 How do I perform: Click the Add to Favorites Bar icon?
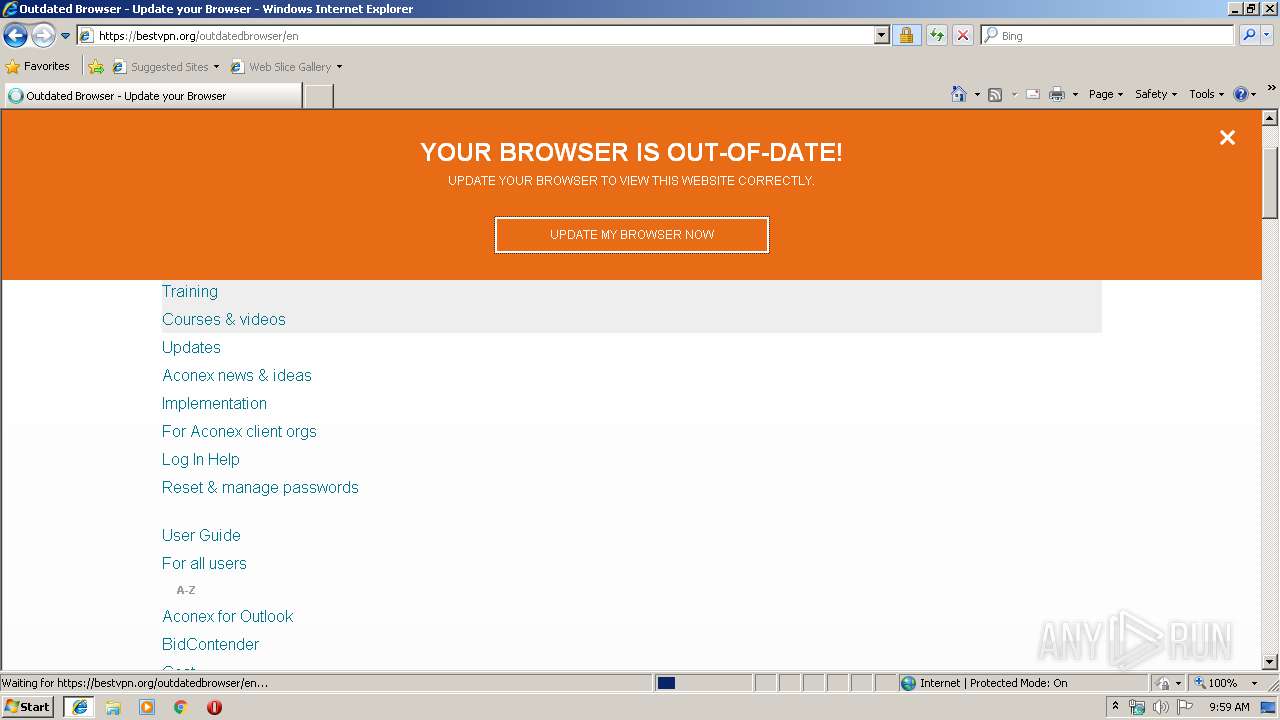tap(96, 67)
